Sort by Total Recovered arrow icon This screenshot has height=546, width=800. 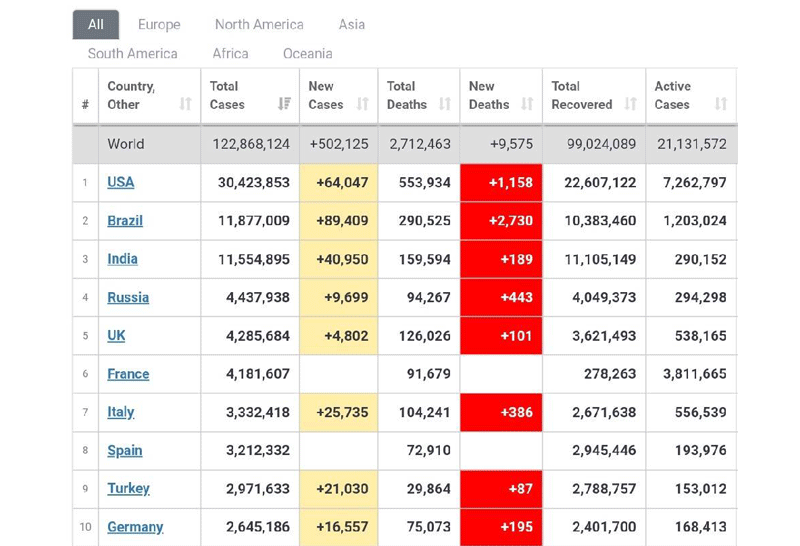[630, 104]
